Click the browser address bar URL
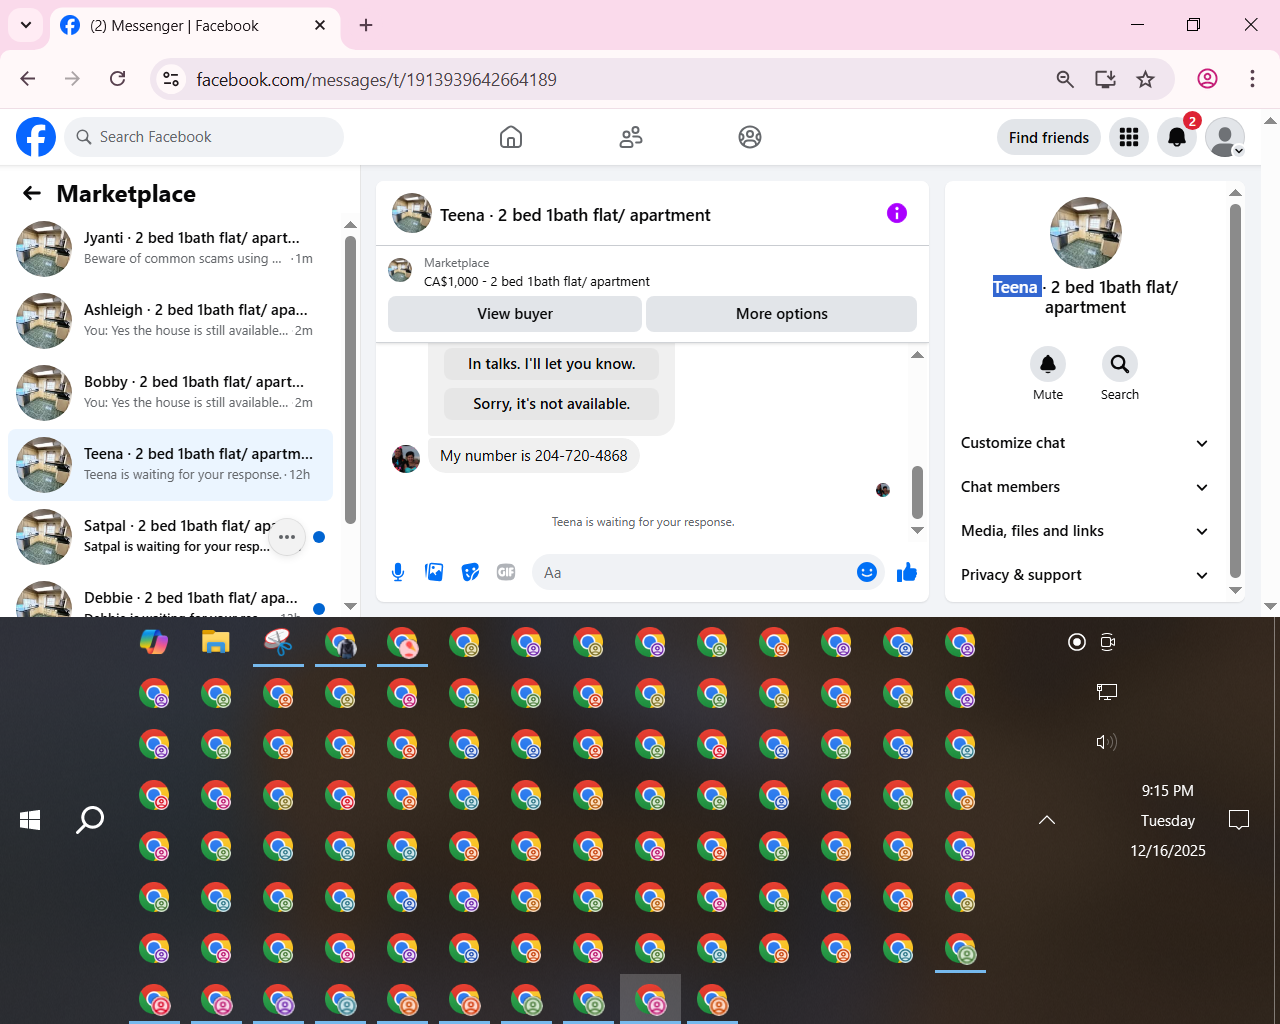The height and width of the screenshot is (1024, 1280). coord(376,79)
